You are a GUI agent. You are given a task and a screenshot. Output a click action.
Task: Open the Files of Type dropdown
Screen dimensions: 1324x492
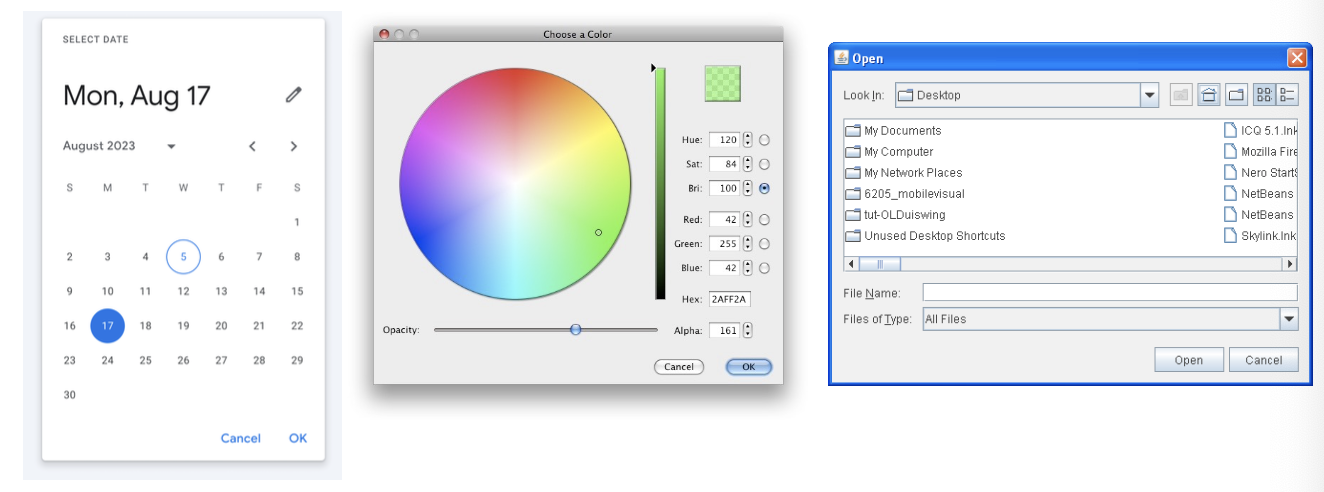click(1288, 319)
